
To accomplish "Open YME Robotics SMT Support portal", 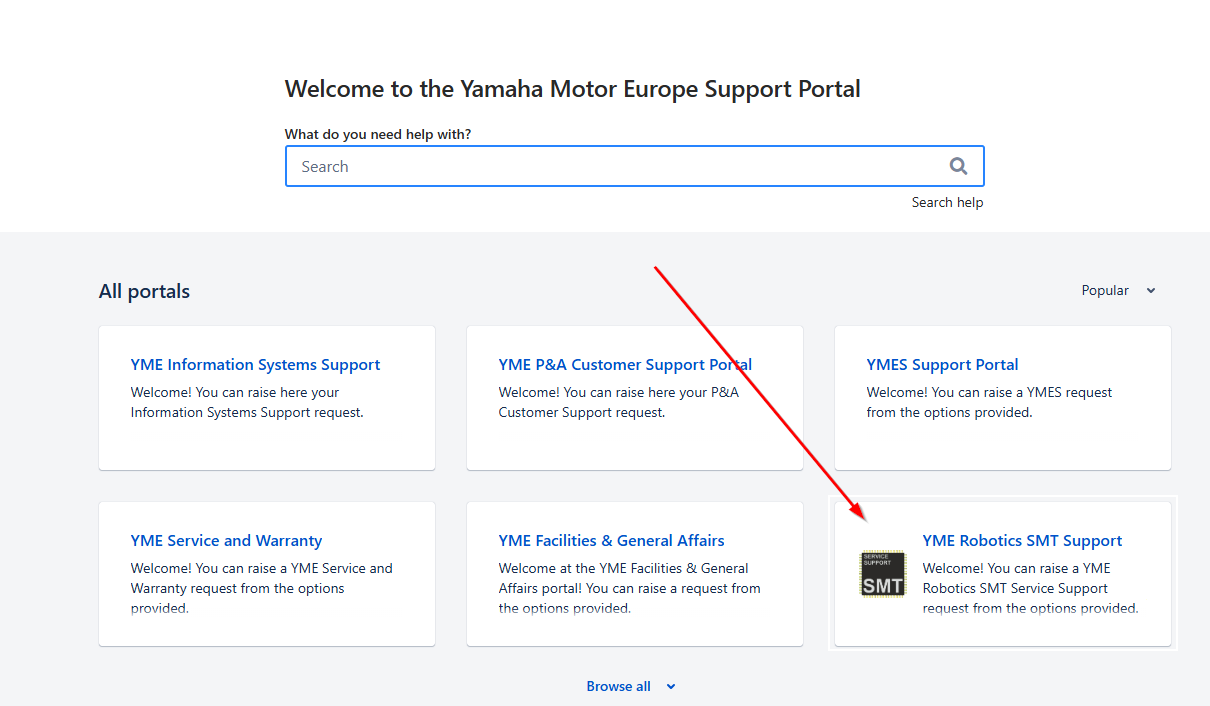I will pos(1022,541).
